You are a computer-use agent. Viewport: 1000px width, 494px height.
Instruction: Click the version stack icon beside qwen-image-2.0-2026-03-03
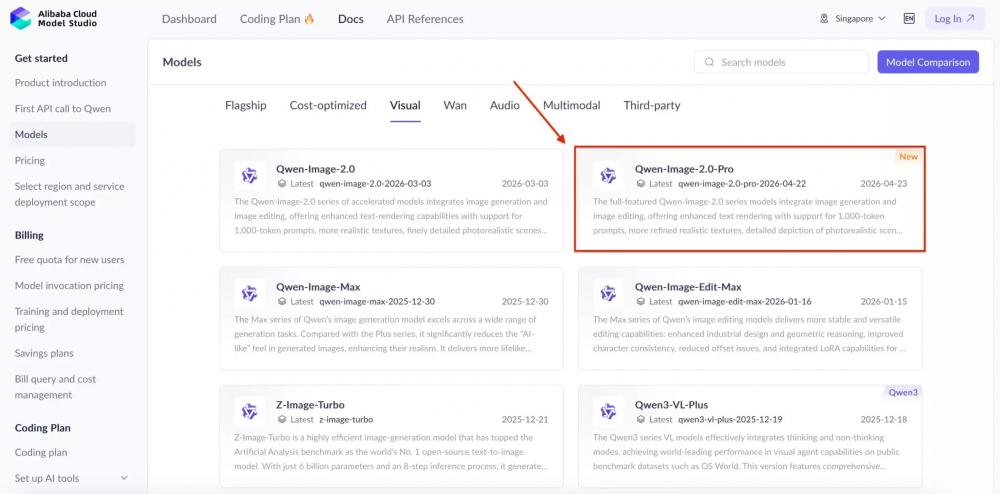pyautogui.click(x=282, y=184)
